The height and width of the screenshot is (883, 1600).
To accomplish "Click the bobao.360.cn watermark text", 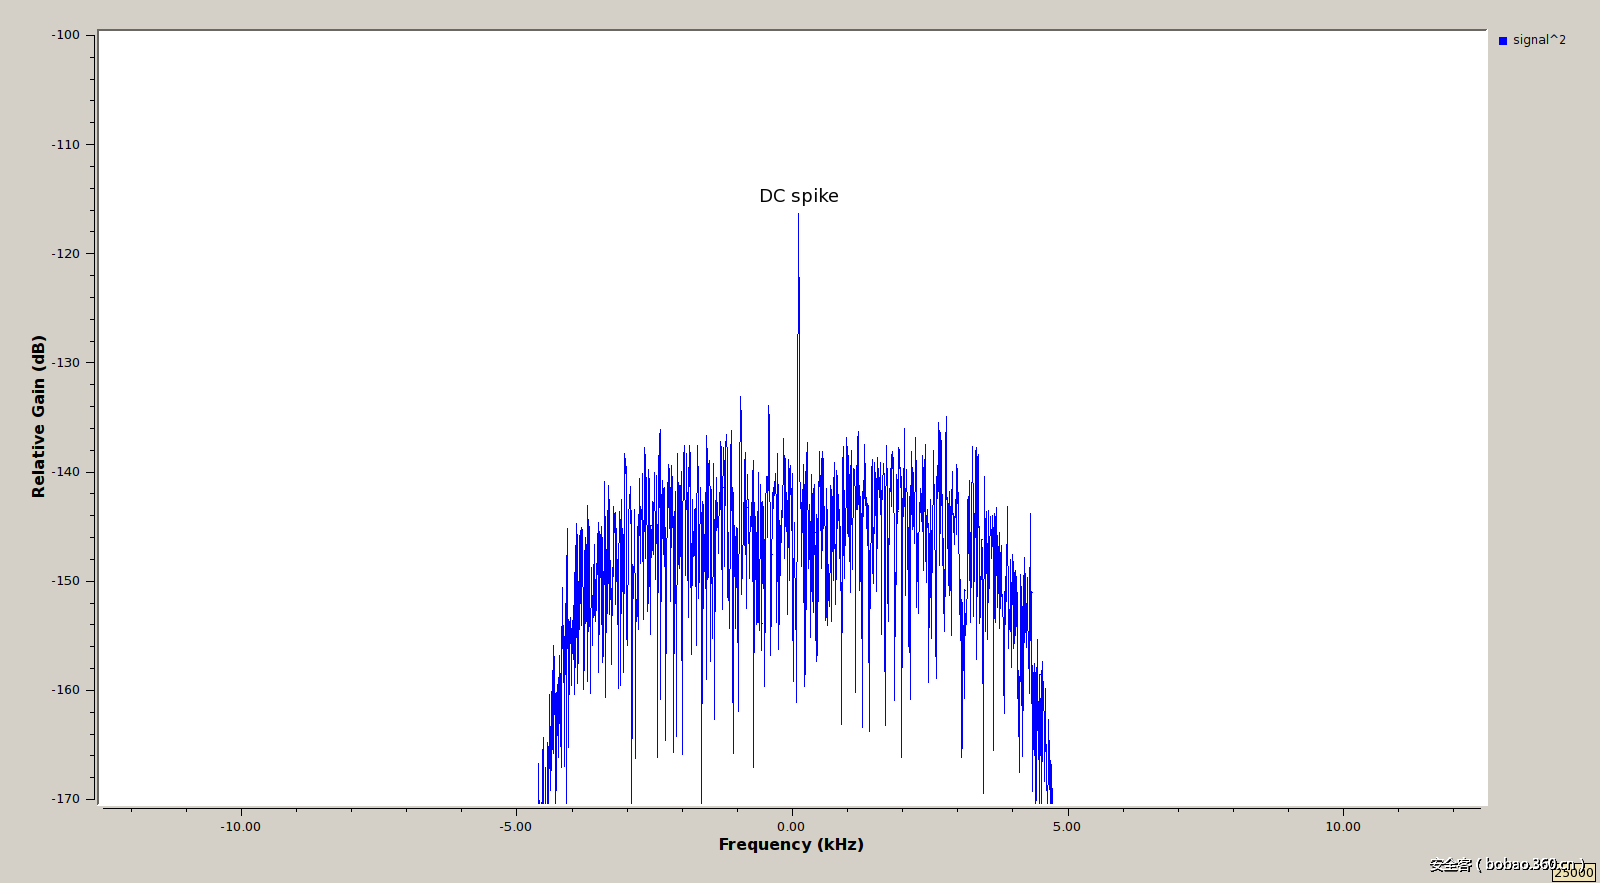I will coord(1505,864).
